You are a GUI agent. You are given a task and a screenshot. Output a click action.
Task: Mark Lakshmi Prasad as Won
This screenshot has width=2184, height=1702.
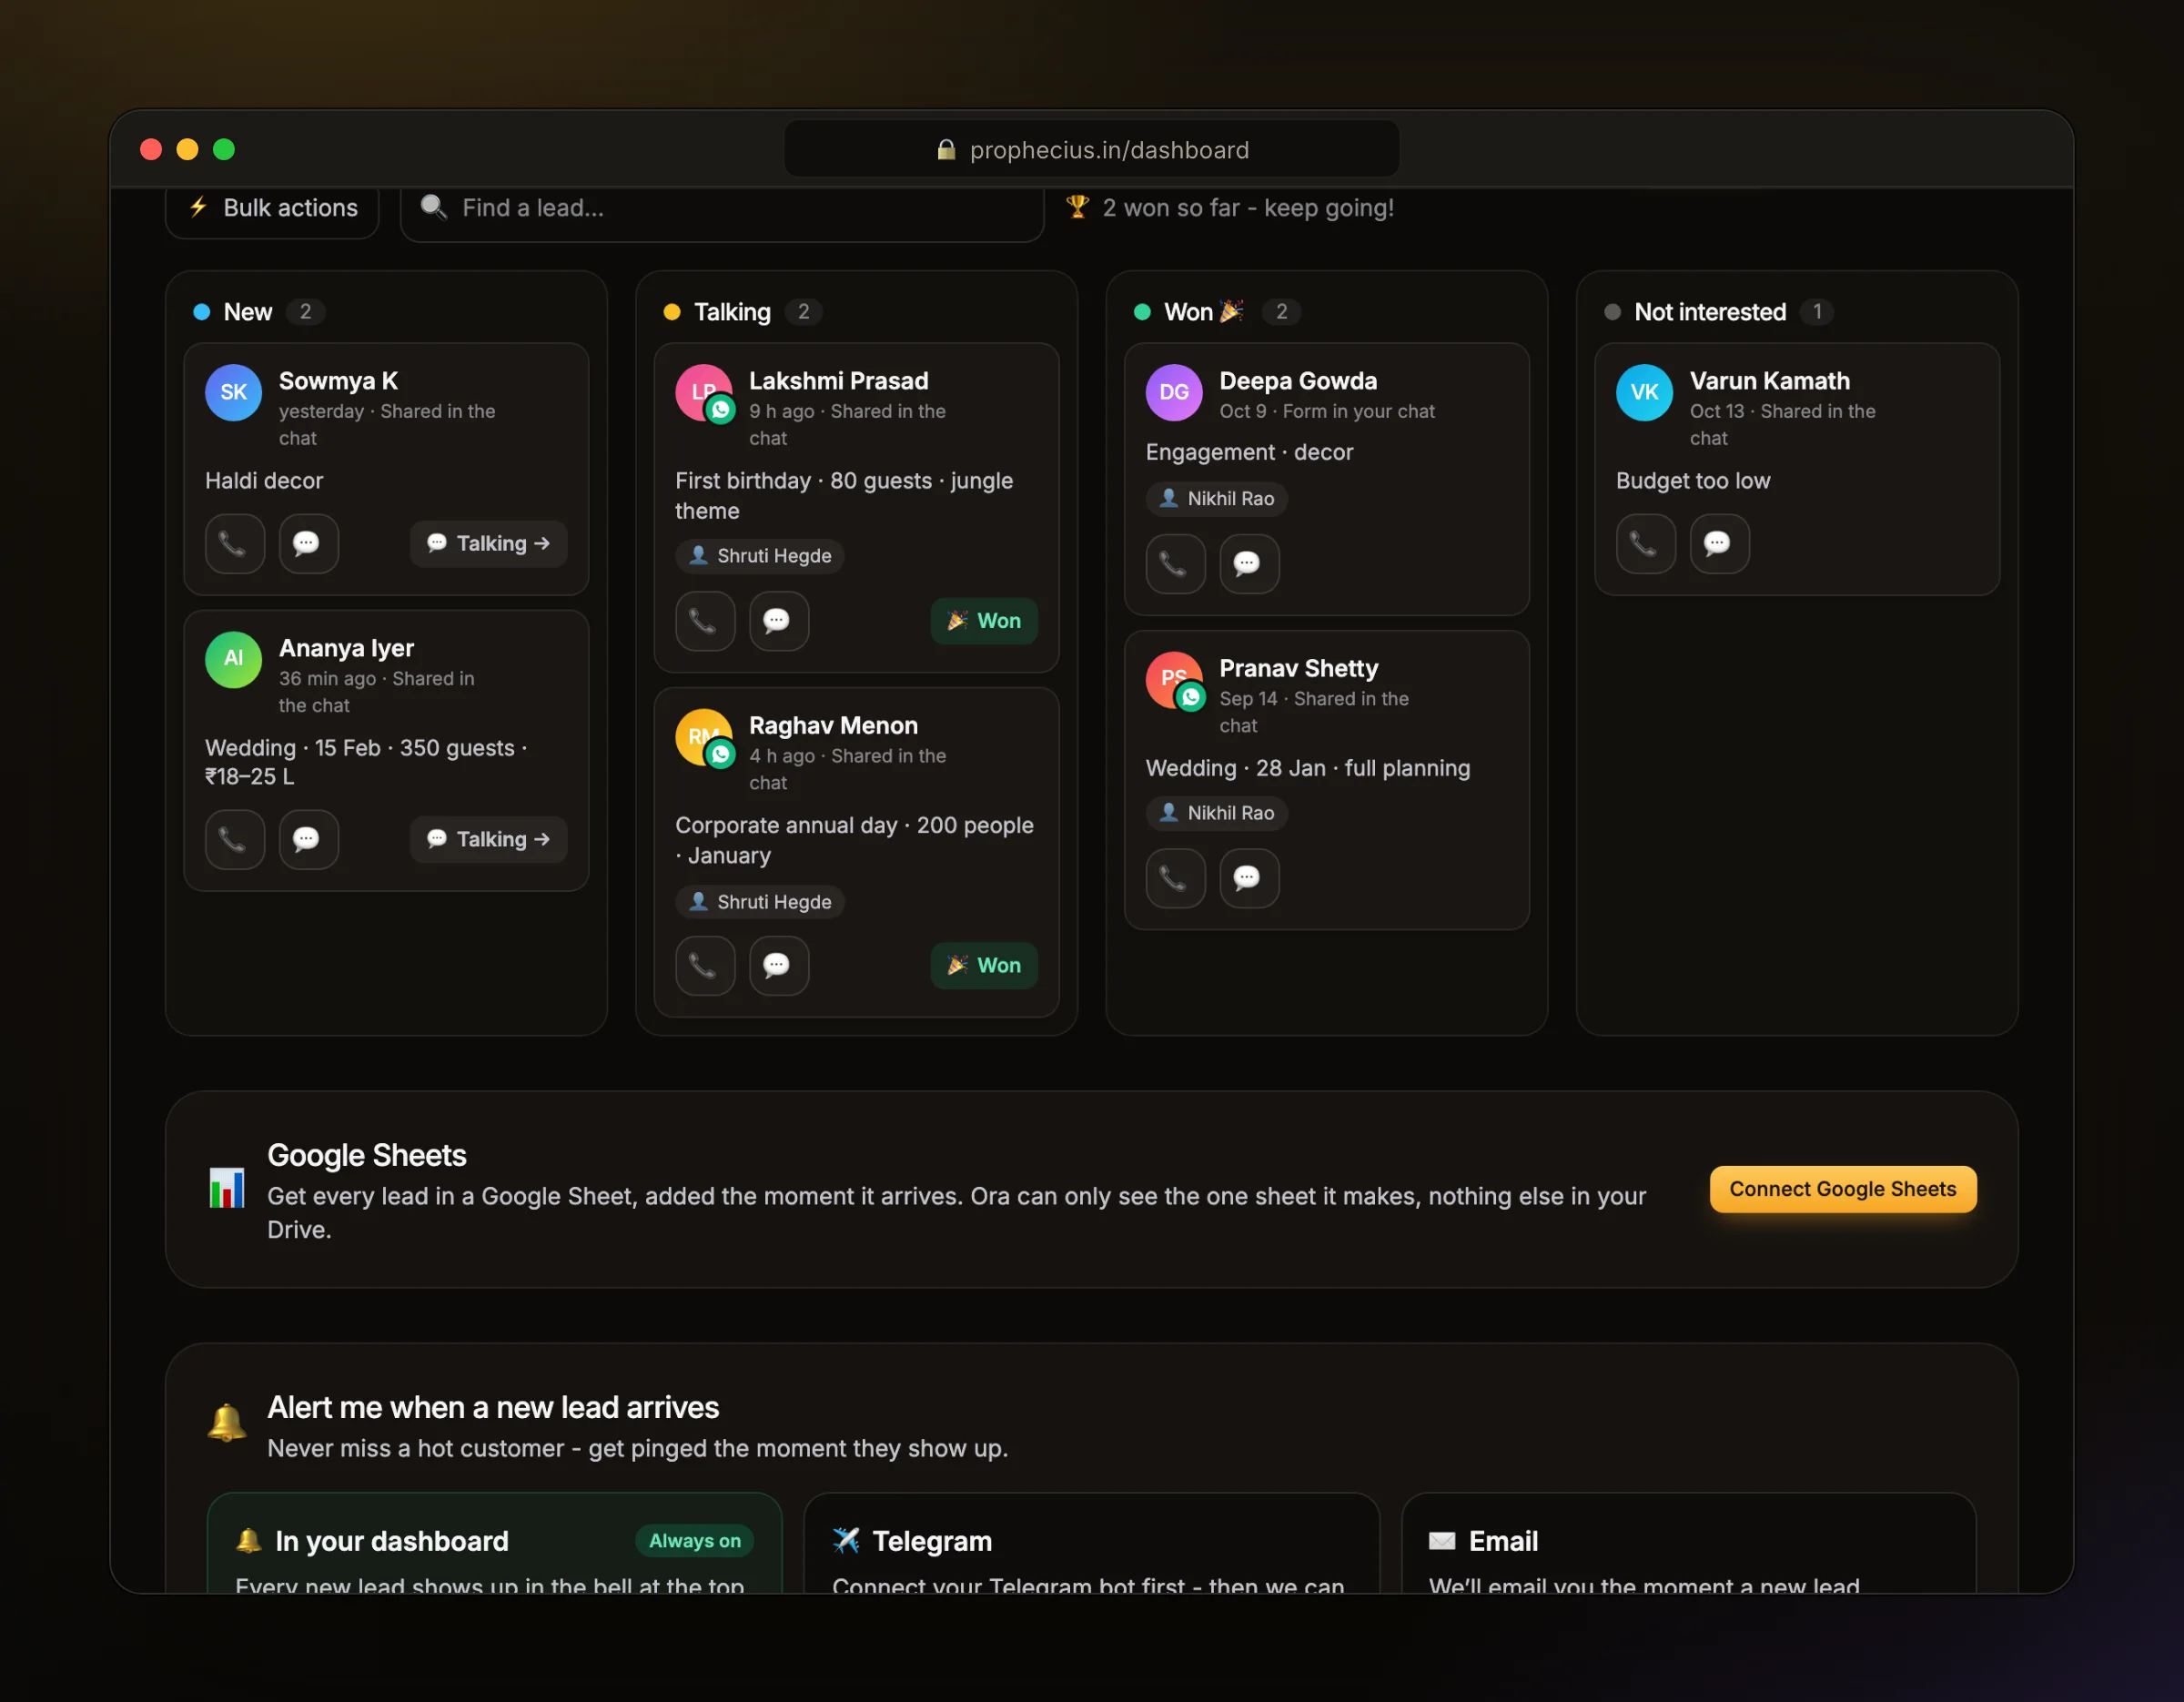984,621
